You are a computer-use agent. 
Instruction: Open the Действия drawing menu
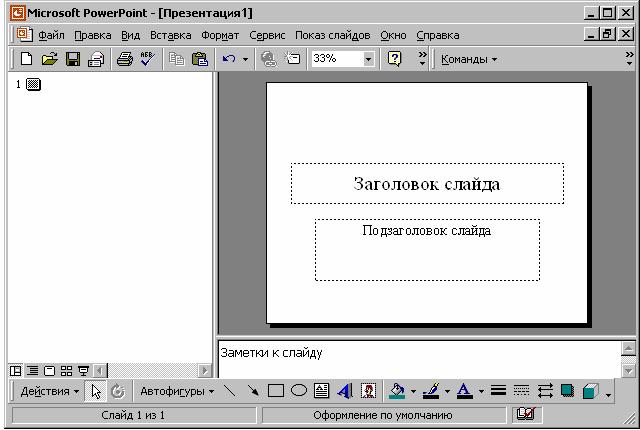tap(50, 391)
